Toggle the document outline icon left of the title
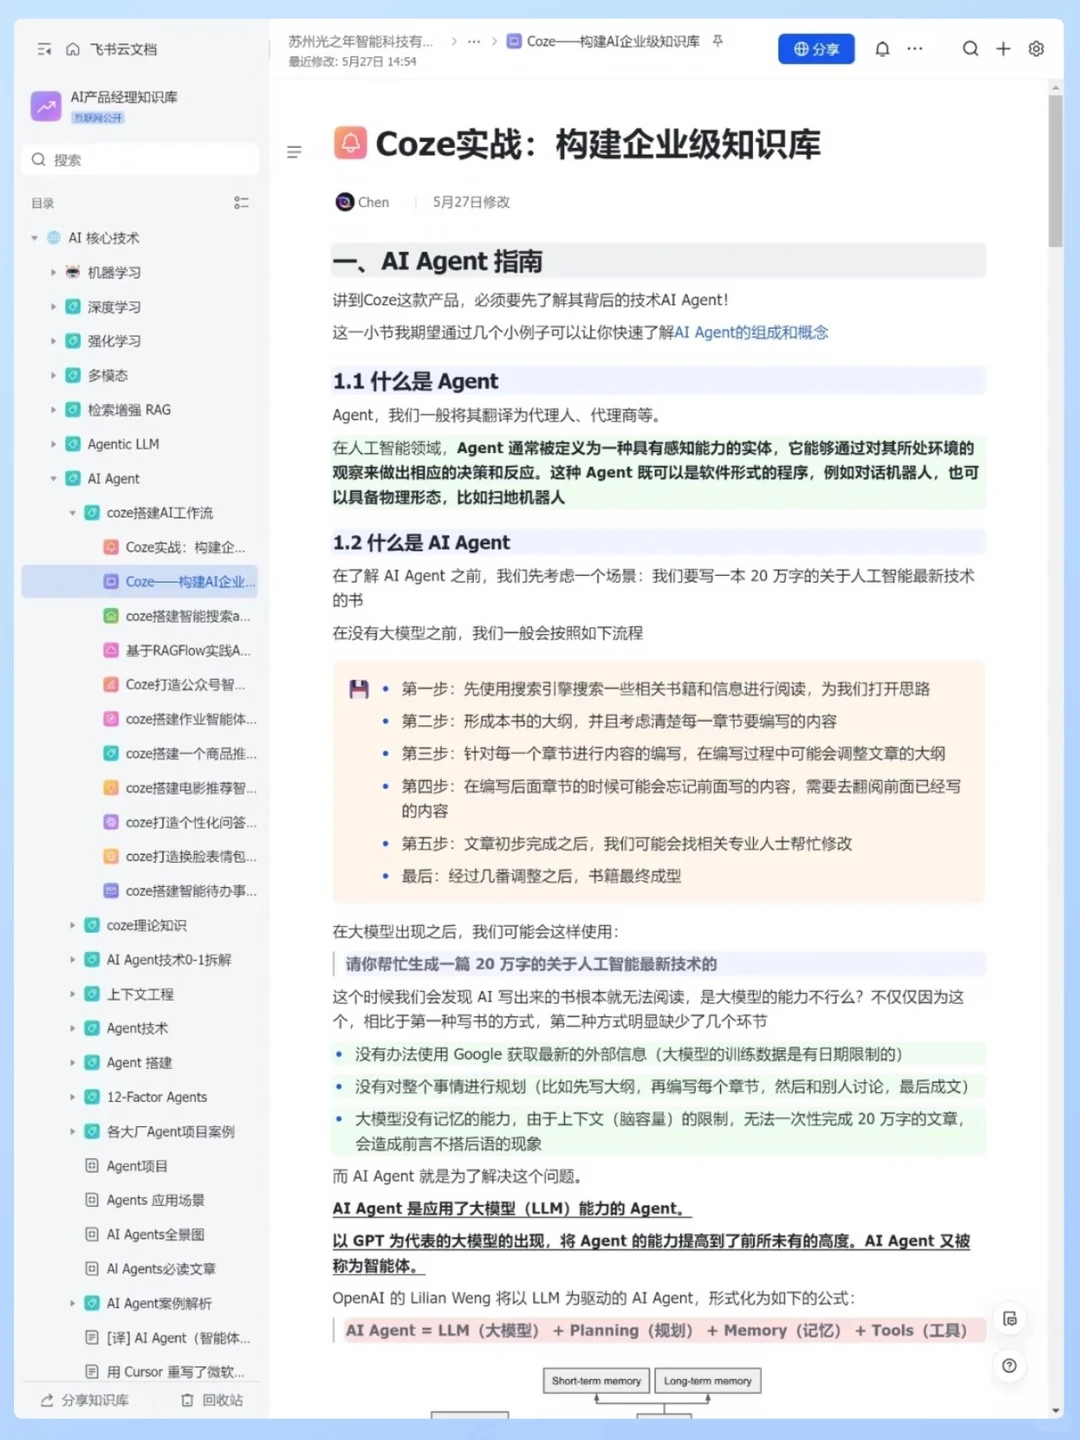Viewport: 1080px width, 1440px height. 294,152
